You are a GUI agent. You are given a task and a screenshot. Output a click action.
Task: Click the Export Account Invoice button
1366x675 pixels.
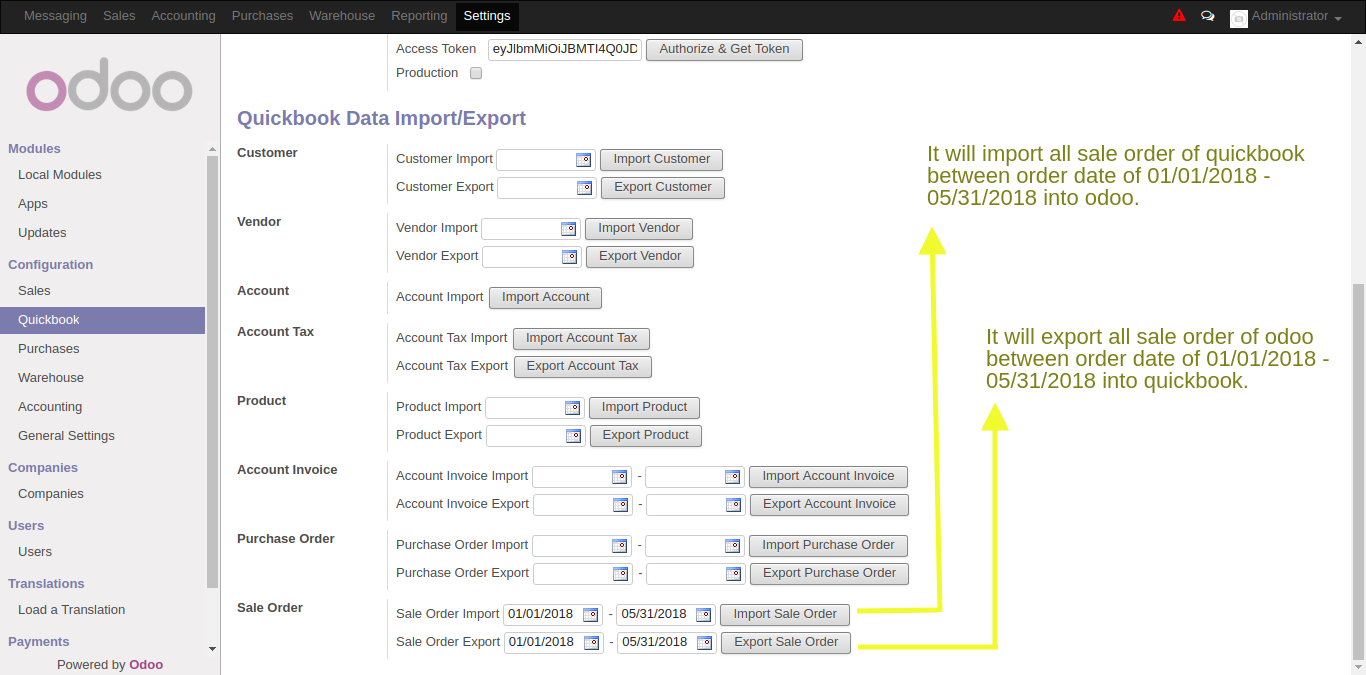830,505
